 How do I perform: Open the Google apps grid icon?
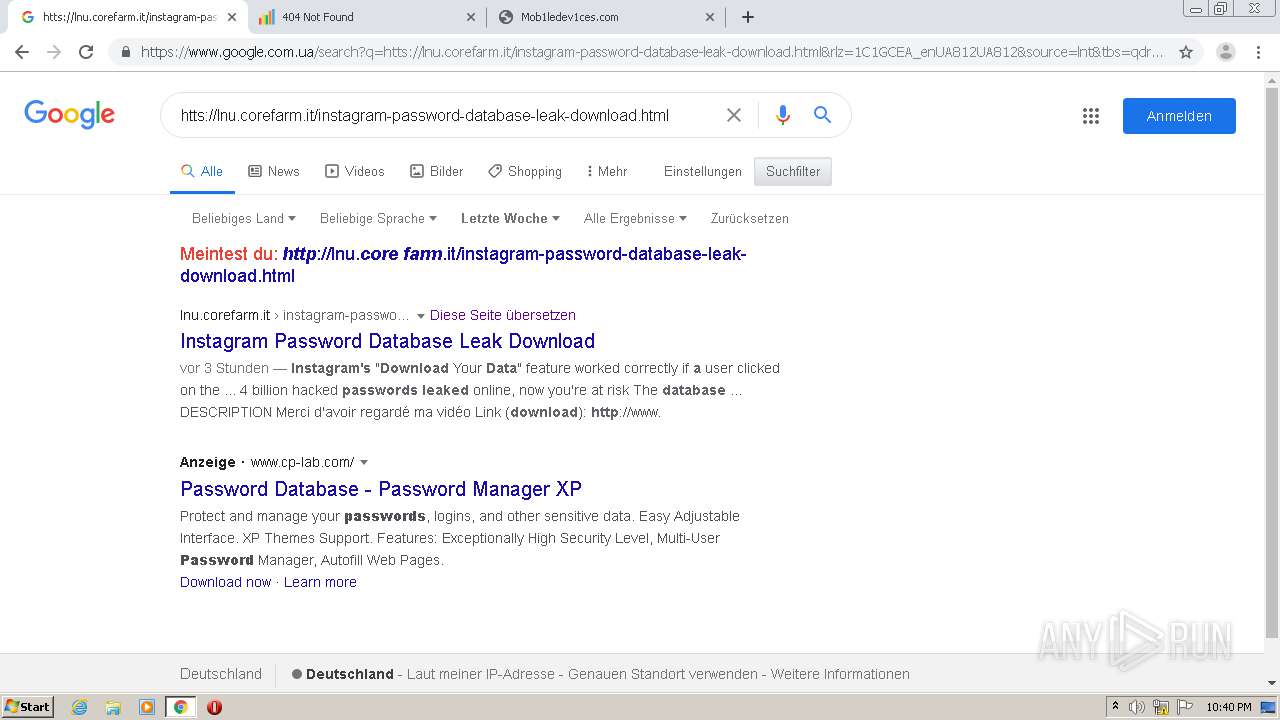click(1091, 116)
